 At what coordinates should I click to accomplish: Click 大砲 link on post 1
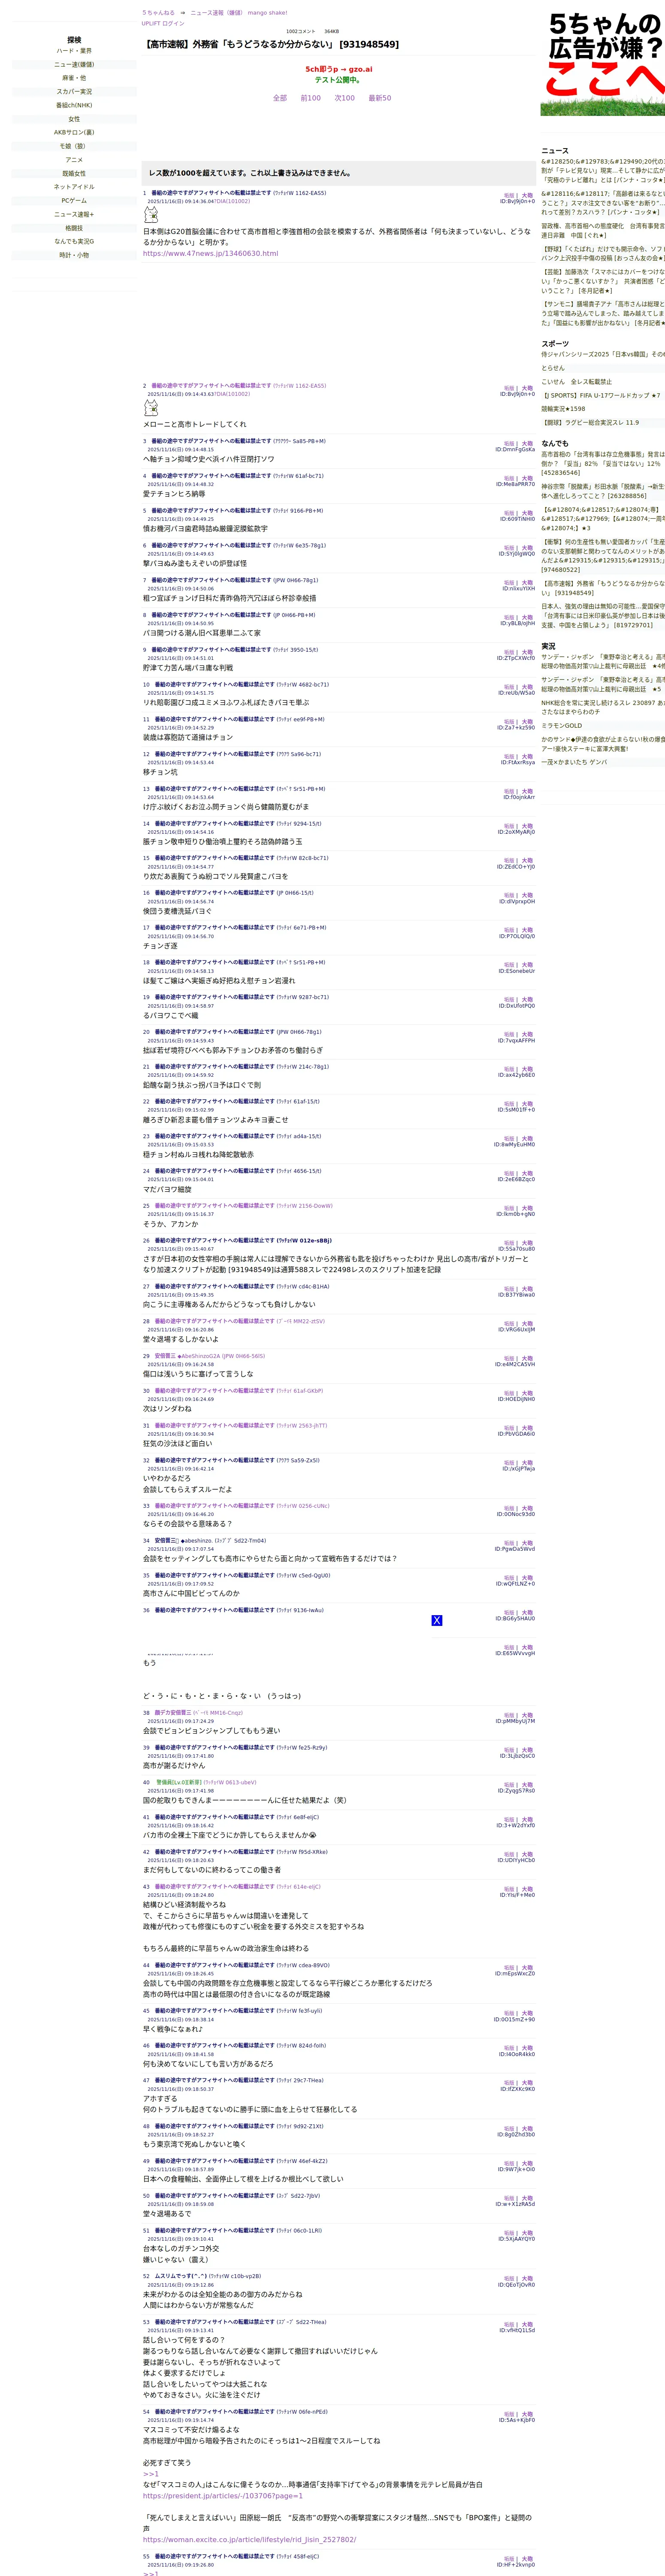pos(527,196)
